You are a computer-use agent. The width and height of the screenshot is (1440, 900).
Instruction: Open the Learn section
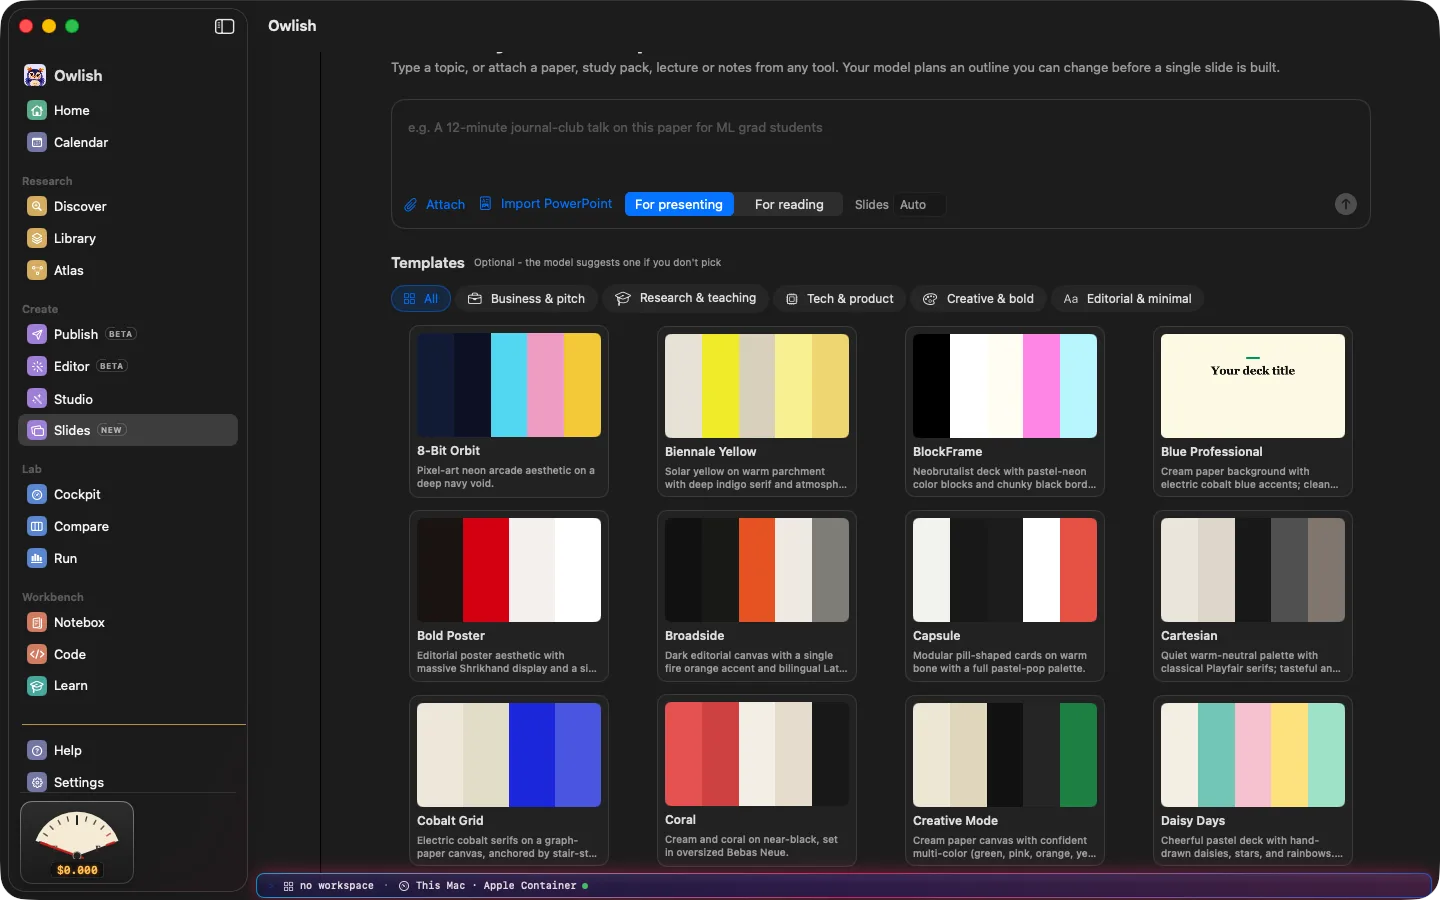point(128,686)
